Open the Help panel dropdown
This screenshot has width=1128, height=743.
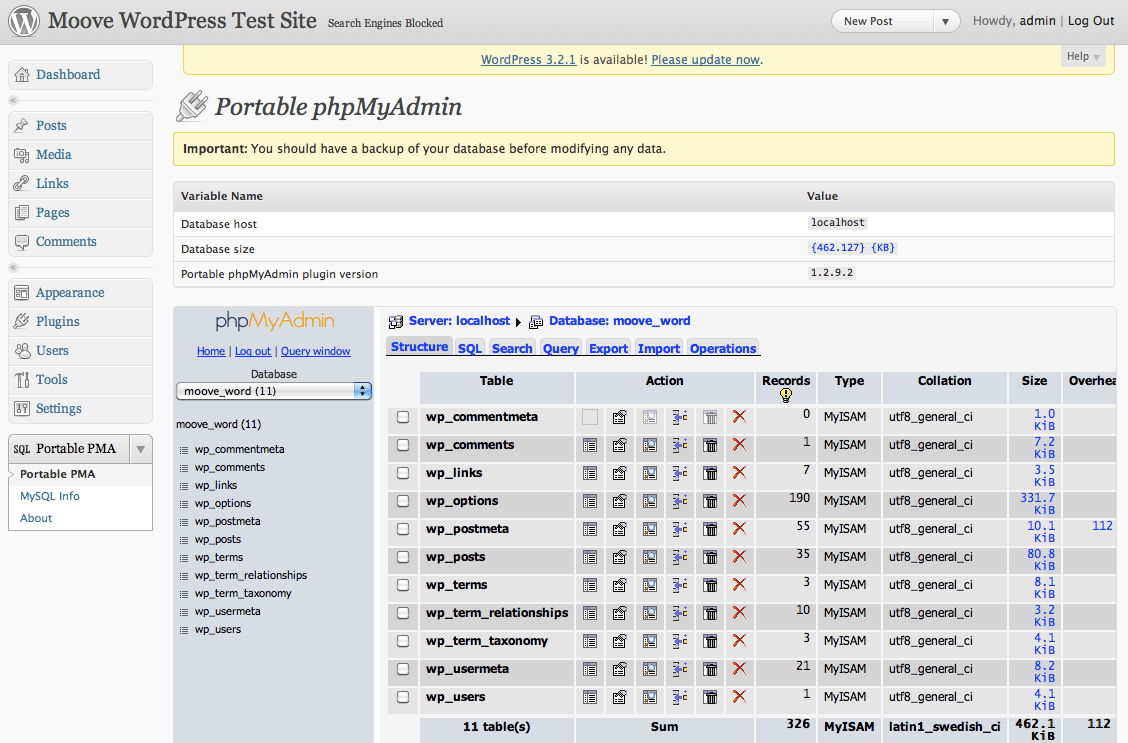[x=1083, y=56]
